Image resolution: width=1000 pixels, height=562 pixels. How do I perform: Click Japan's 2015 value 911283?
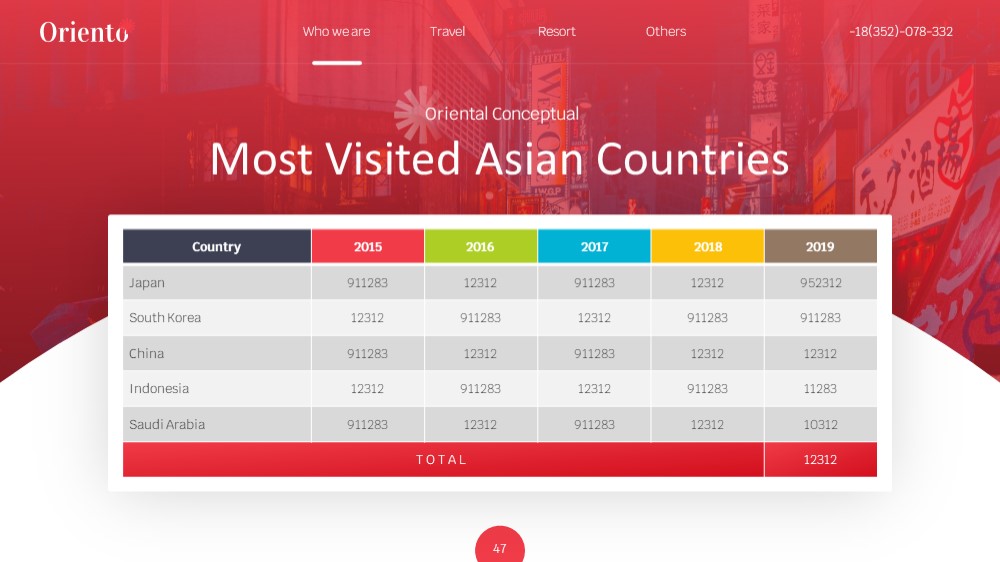[367, 283]
